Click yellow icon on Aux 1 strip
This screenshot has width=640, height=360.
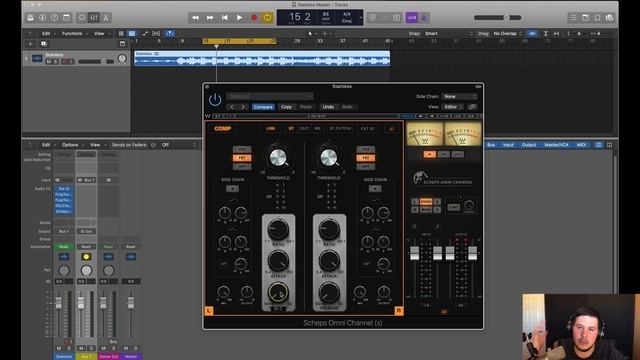pos(86,257)
